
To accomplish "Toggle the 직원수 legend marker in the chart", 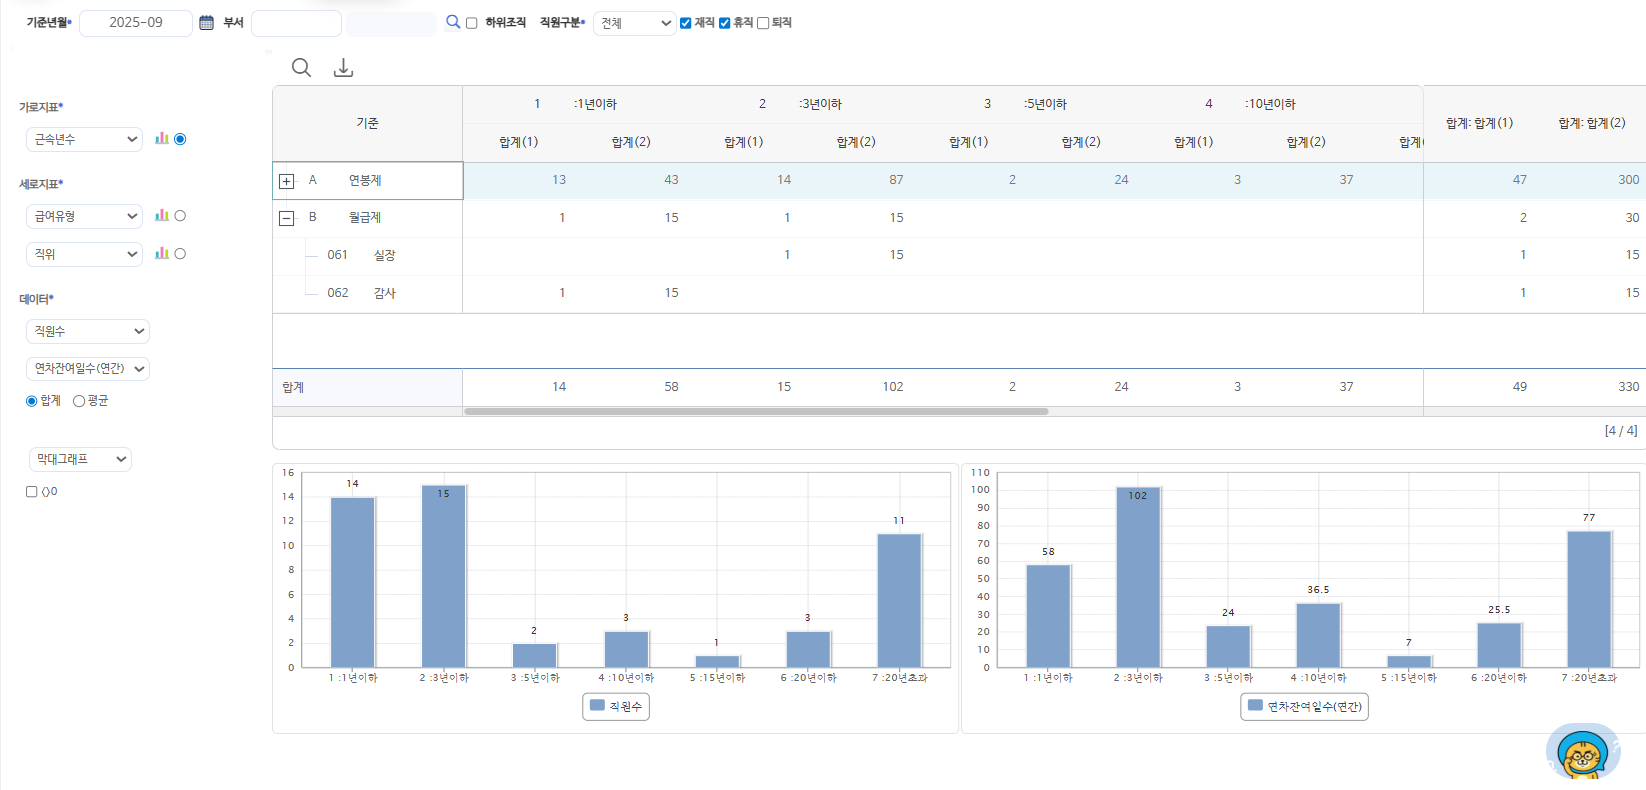I will 597,705.
